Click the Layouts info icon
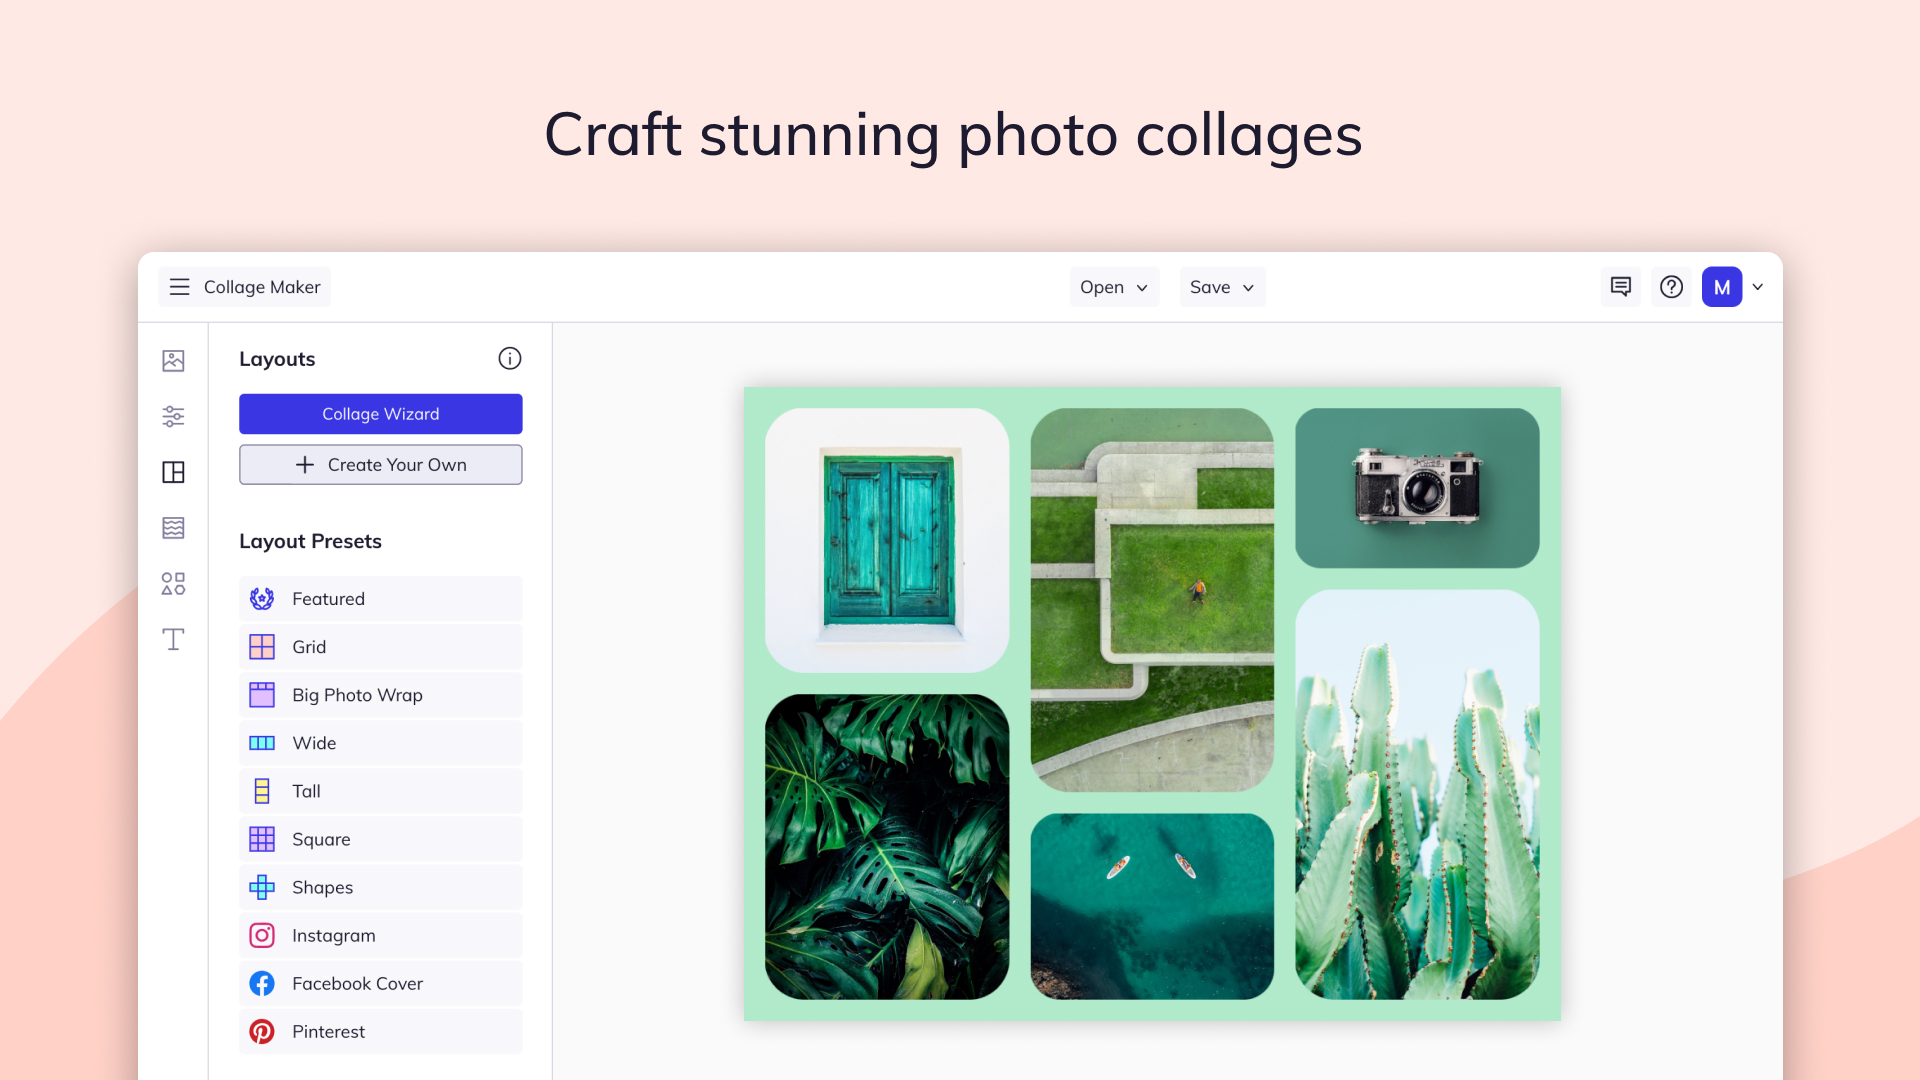Viewport: 1920px width, 1080px height. click(x=510, y=358)
